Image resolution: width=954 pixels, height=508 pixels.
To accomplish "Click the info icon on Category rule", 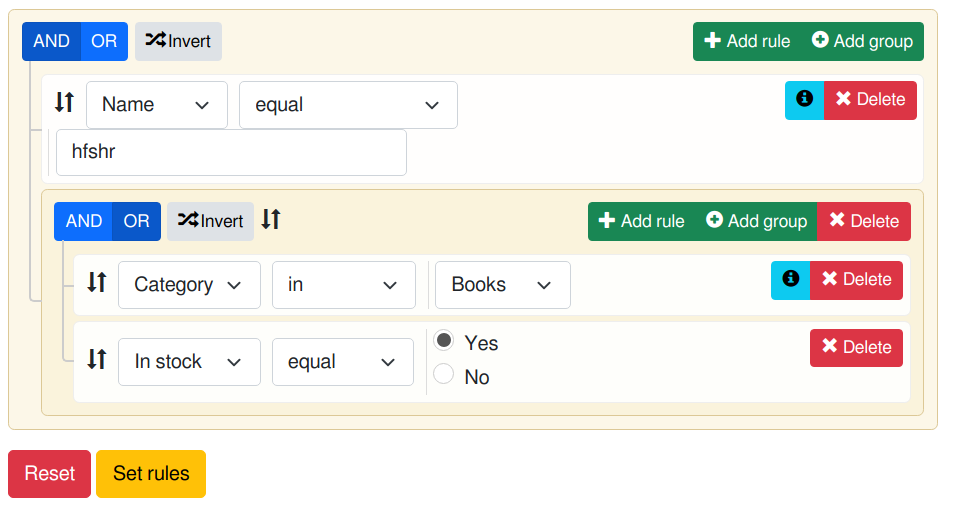I will (x=790, y=280).
